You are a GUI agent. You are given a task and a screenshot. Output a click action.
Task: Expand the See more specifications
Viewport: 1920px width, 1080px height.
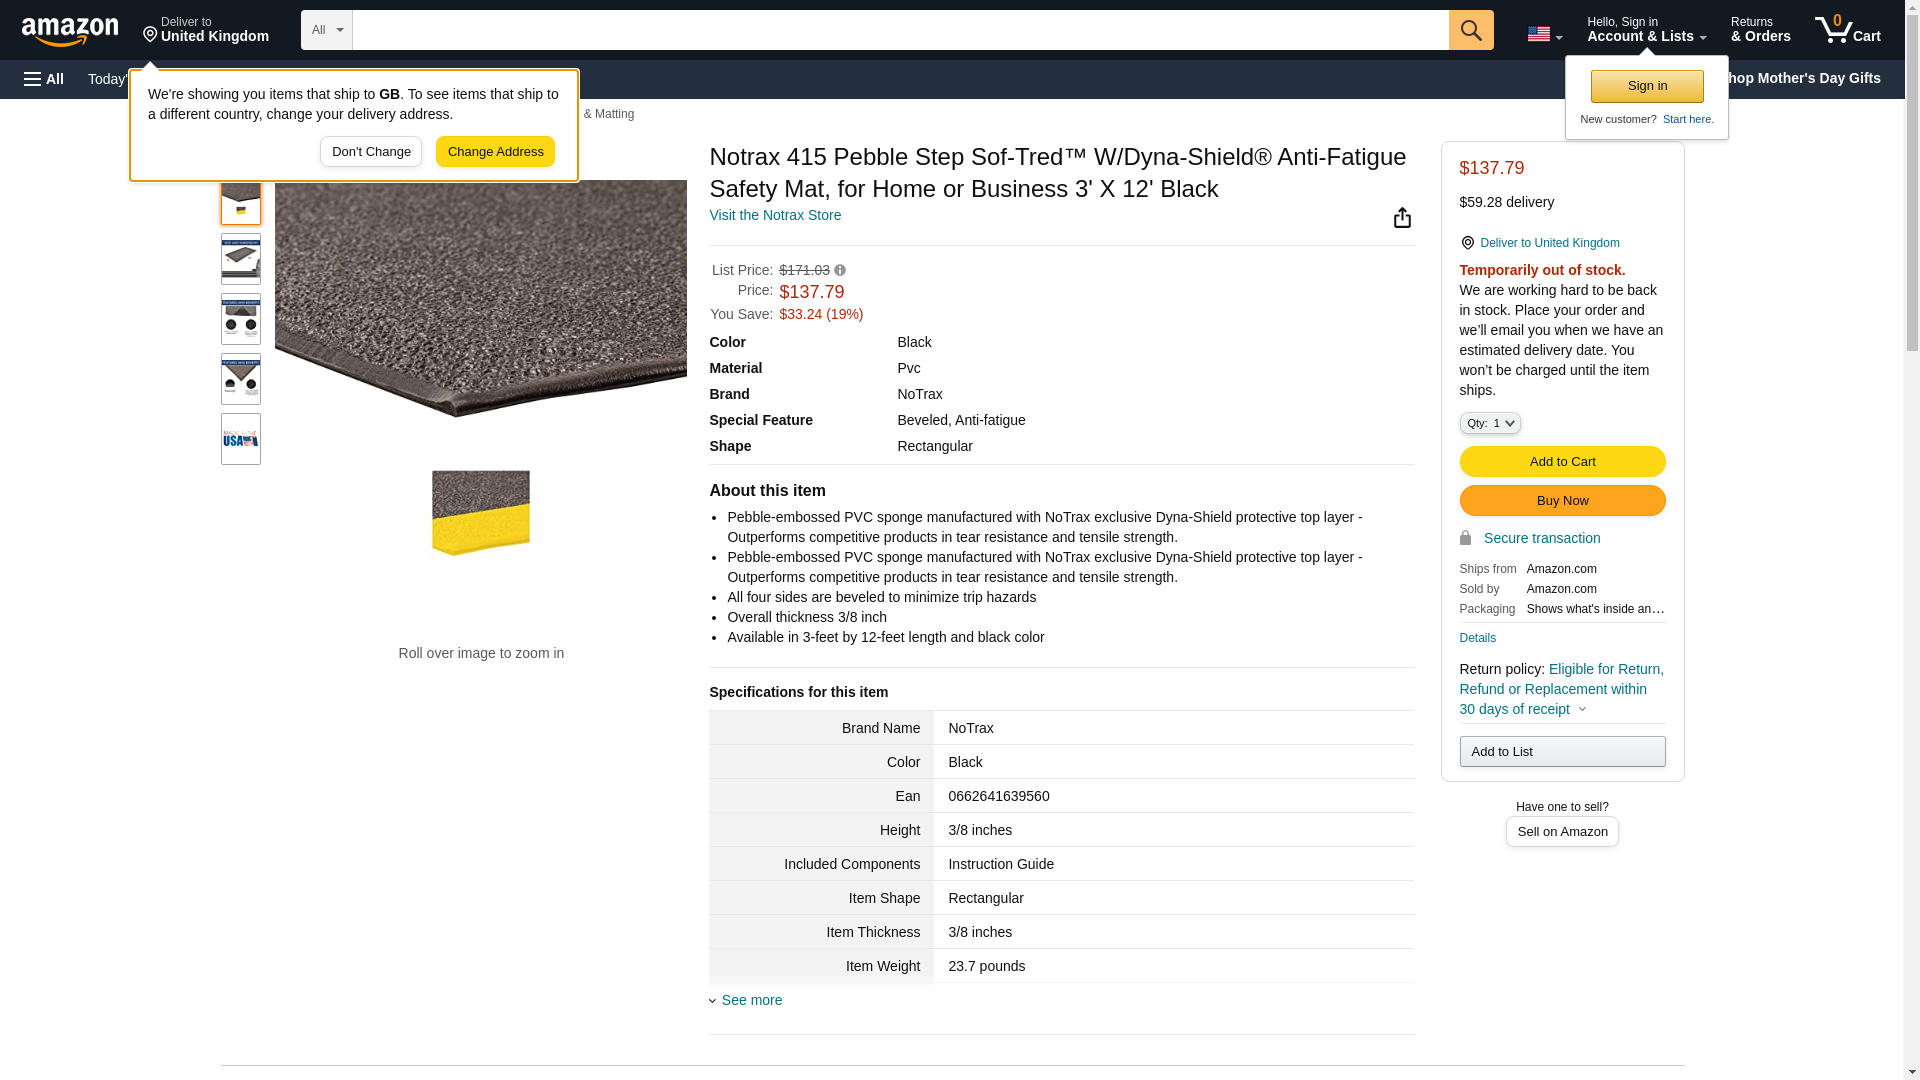pos(750,1000)
